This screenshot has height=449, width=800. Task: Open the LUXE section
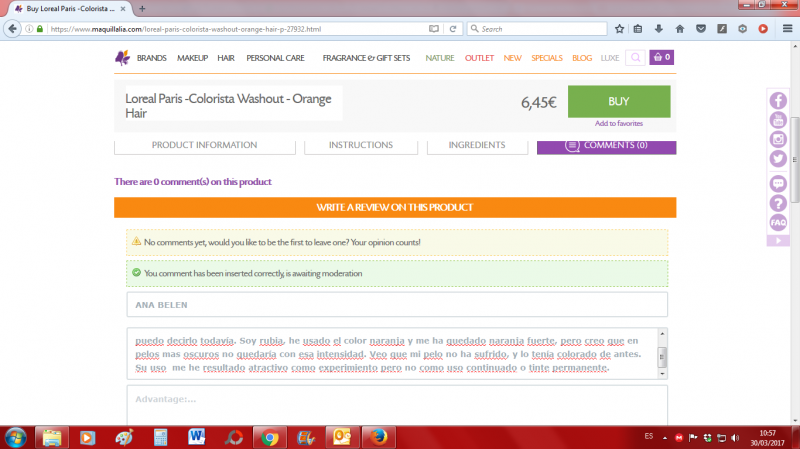pos(610,58)
